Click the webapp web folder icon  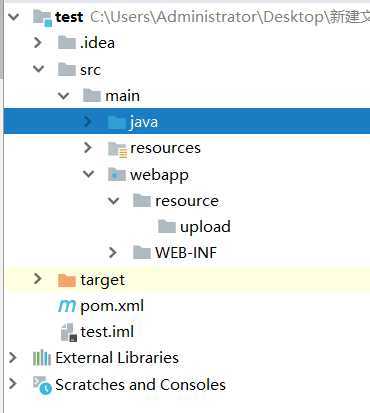click(x=117, y=174)
